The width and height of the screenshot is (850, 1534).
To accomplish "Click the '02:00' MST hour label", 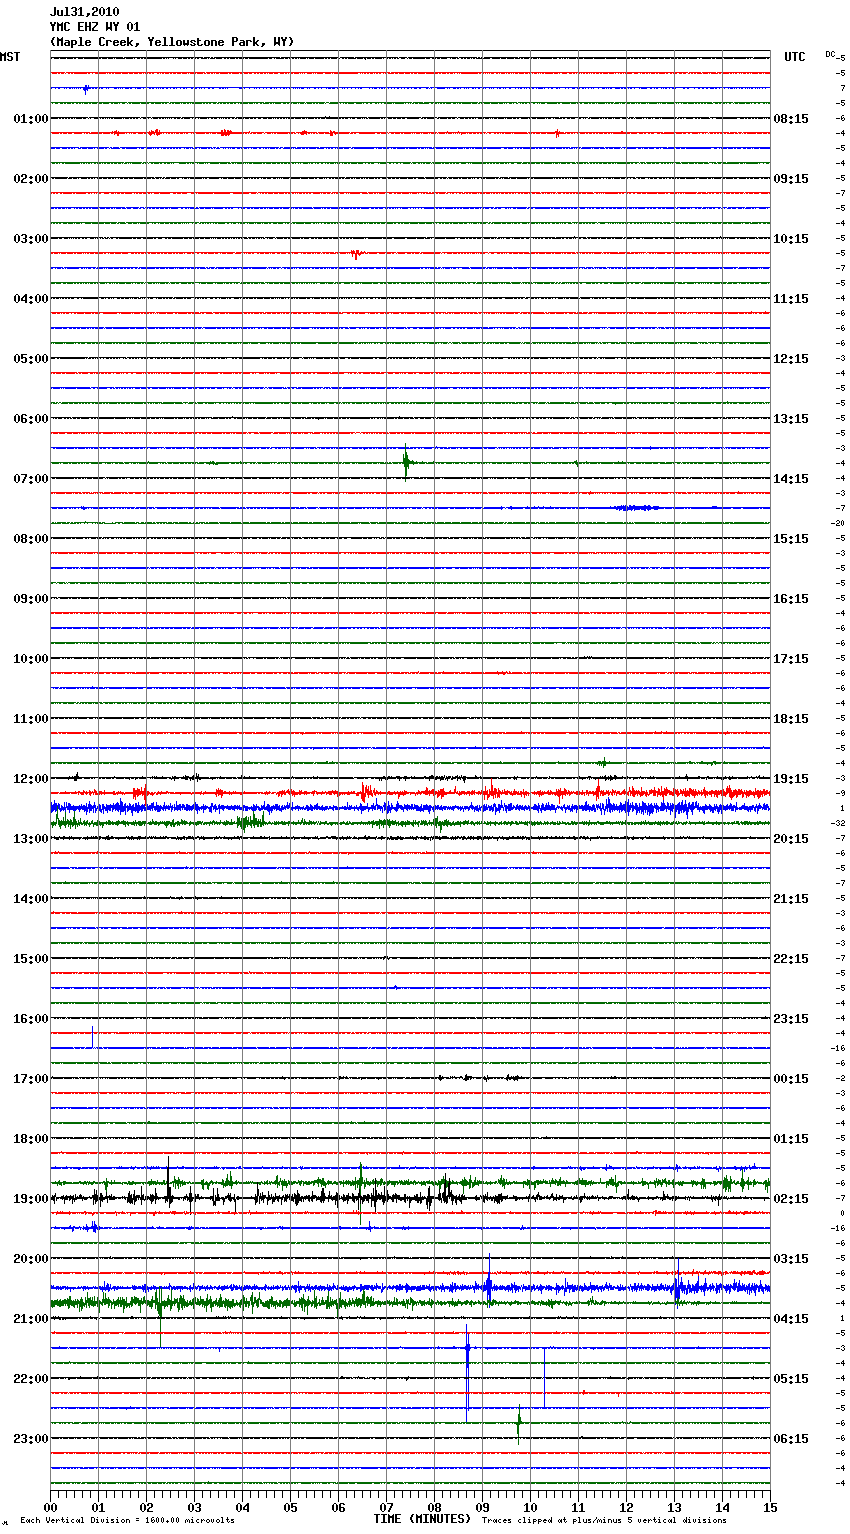I will point(31,179).
